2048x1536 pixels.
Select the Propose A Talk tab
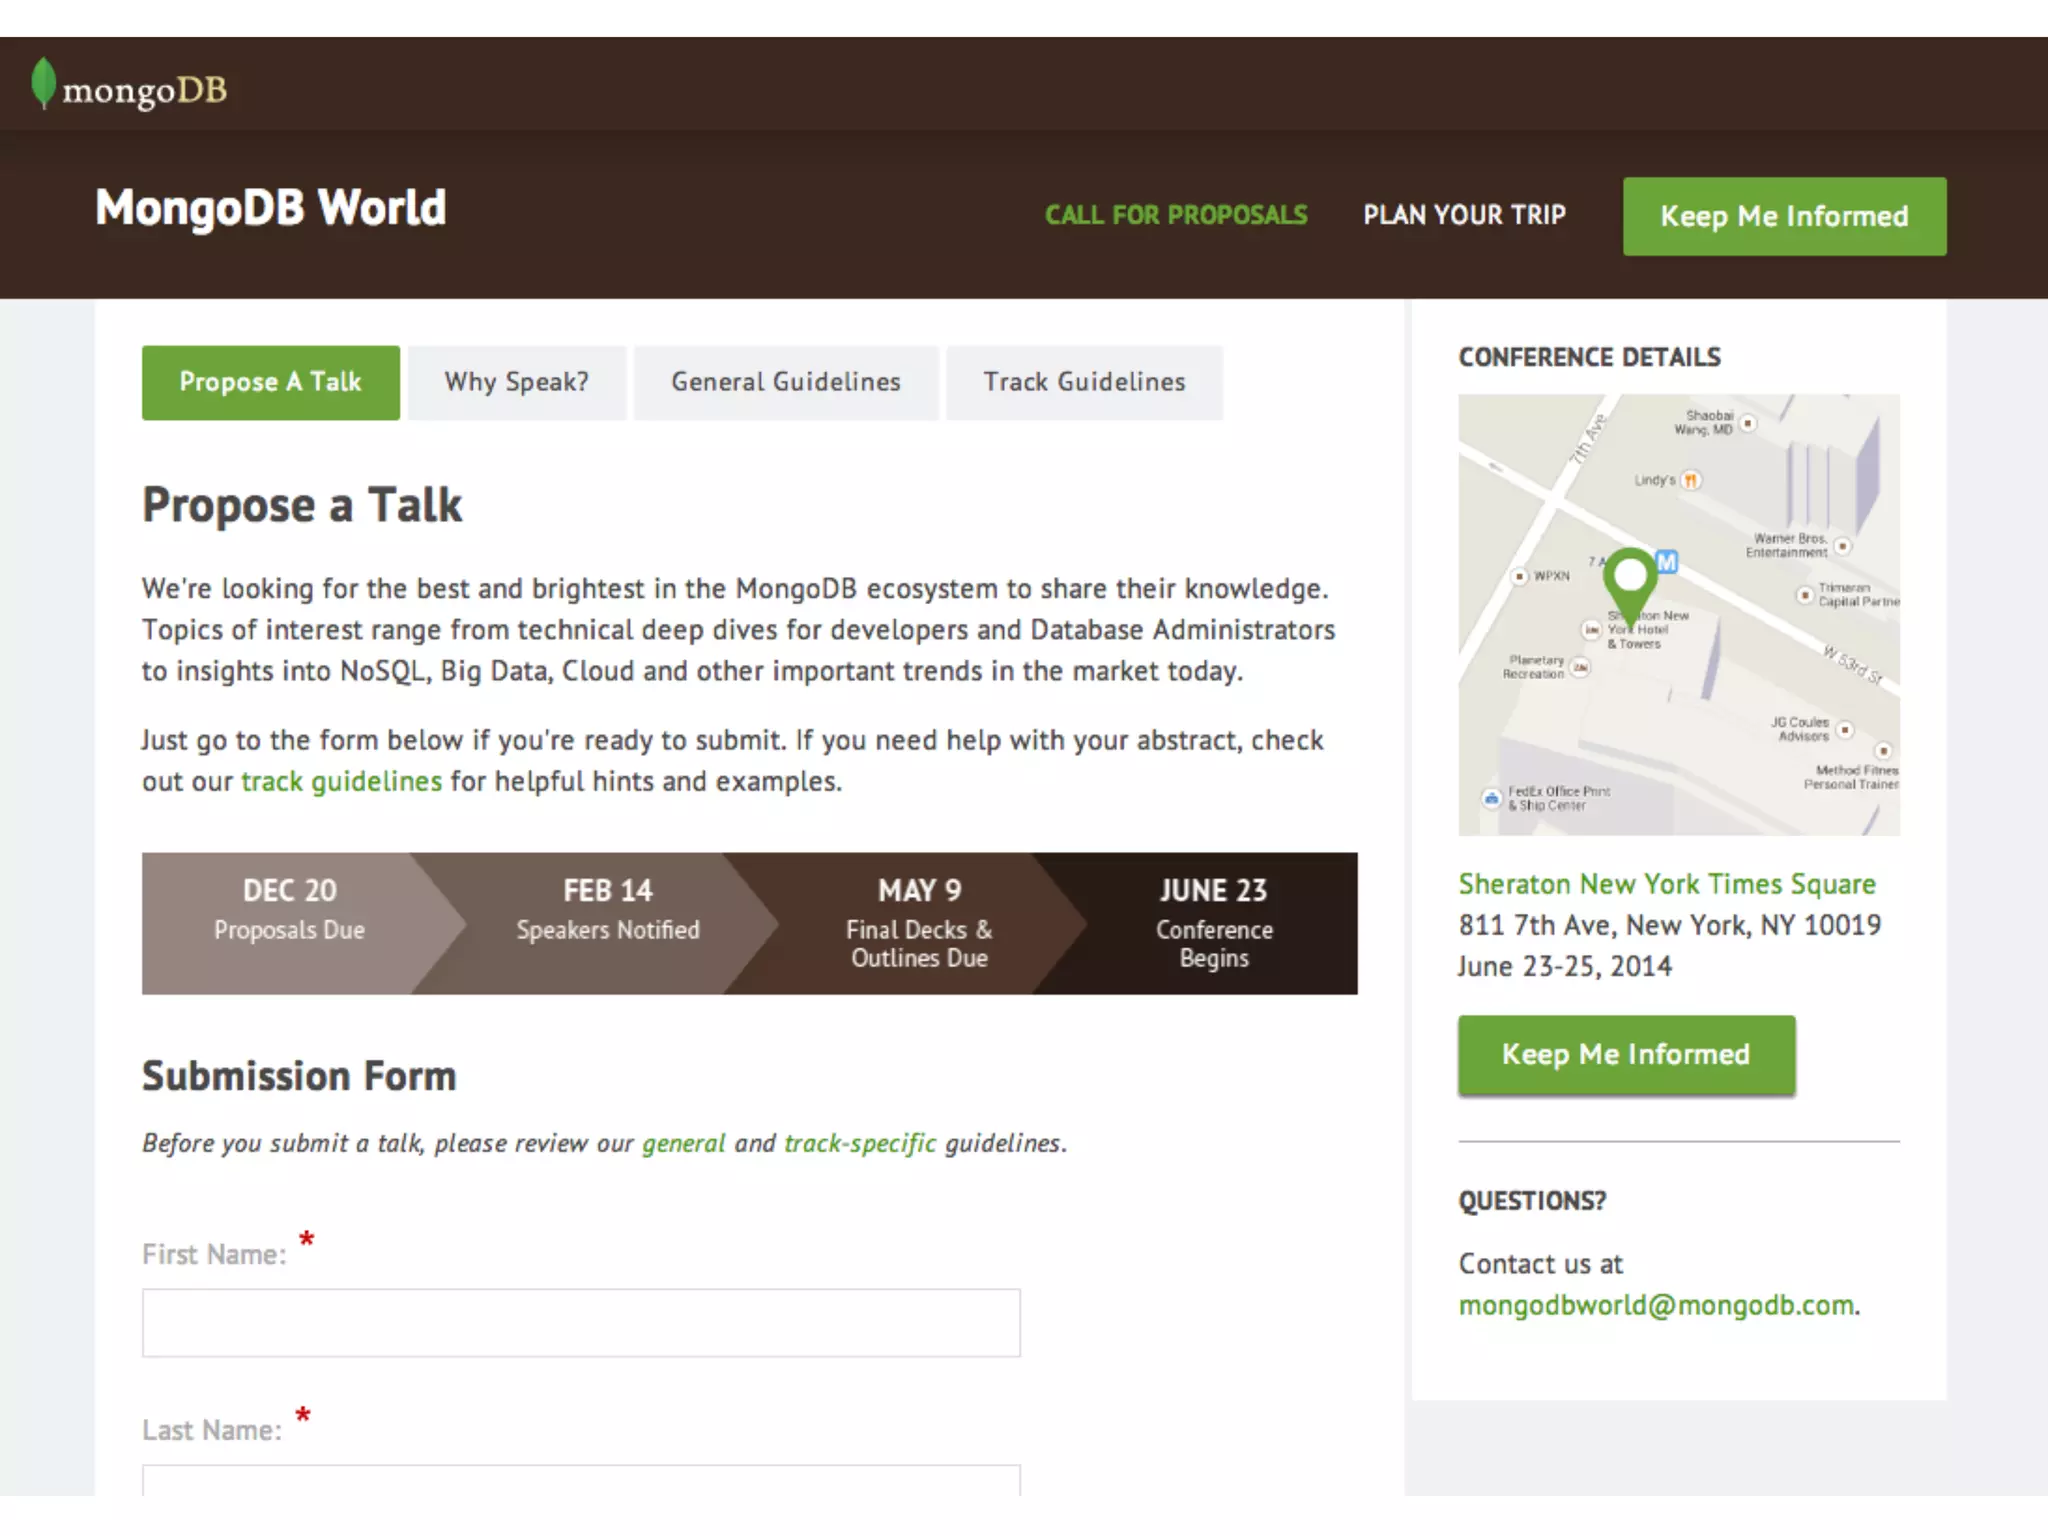270,382
